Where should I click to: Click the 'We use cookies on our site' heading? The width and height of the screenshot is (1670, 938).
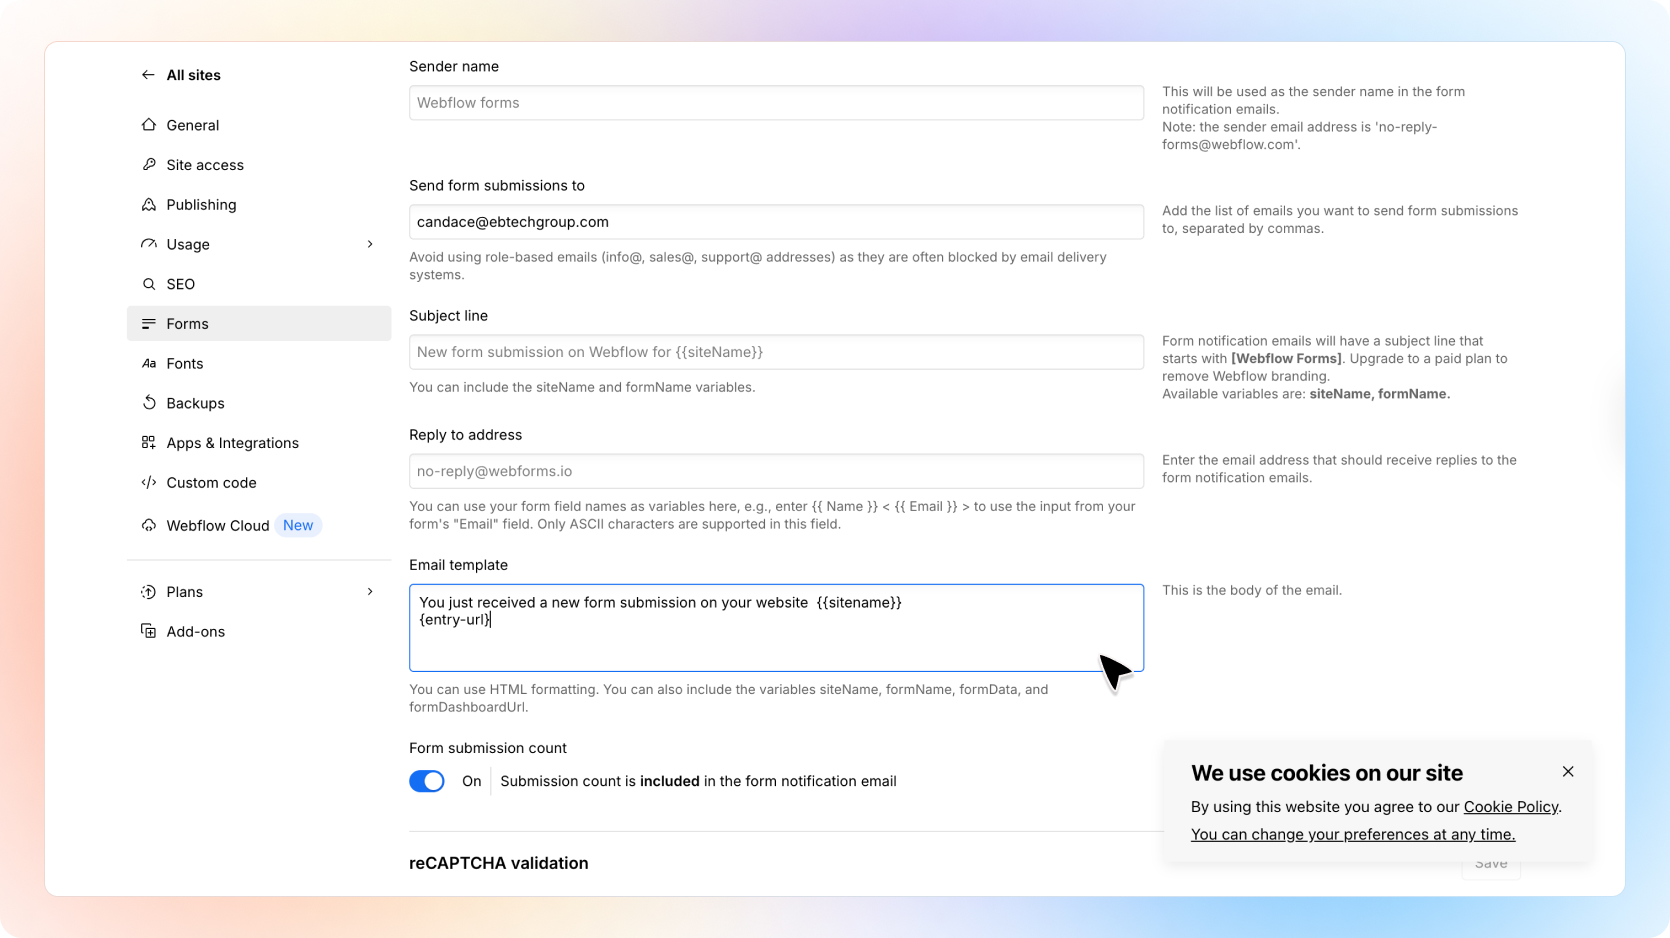pyautogui.click(x=1327, y=773)
